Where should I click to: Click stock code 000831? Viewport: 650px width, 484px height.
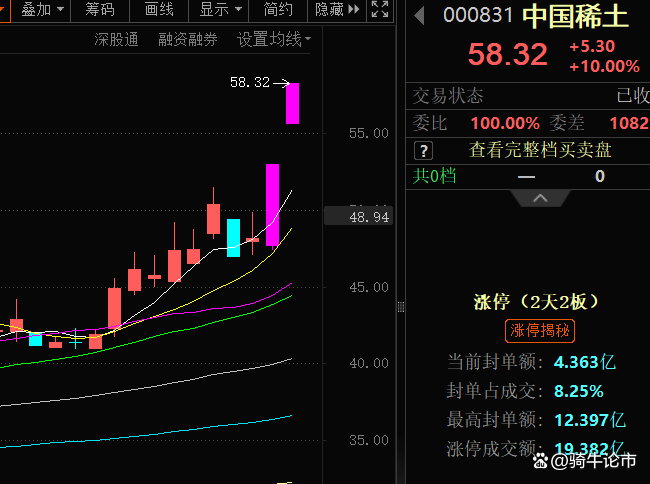[x=478, y=16]
